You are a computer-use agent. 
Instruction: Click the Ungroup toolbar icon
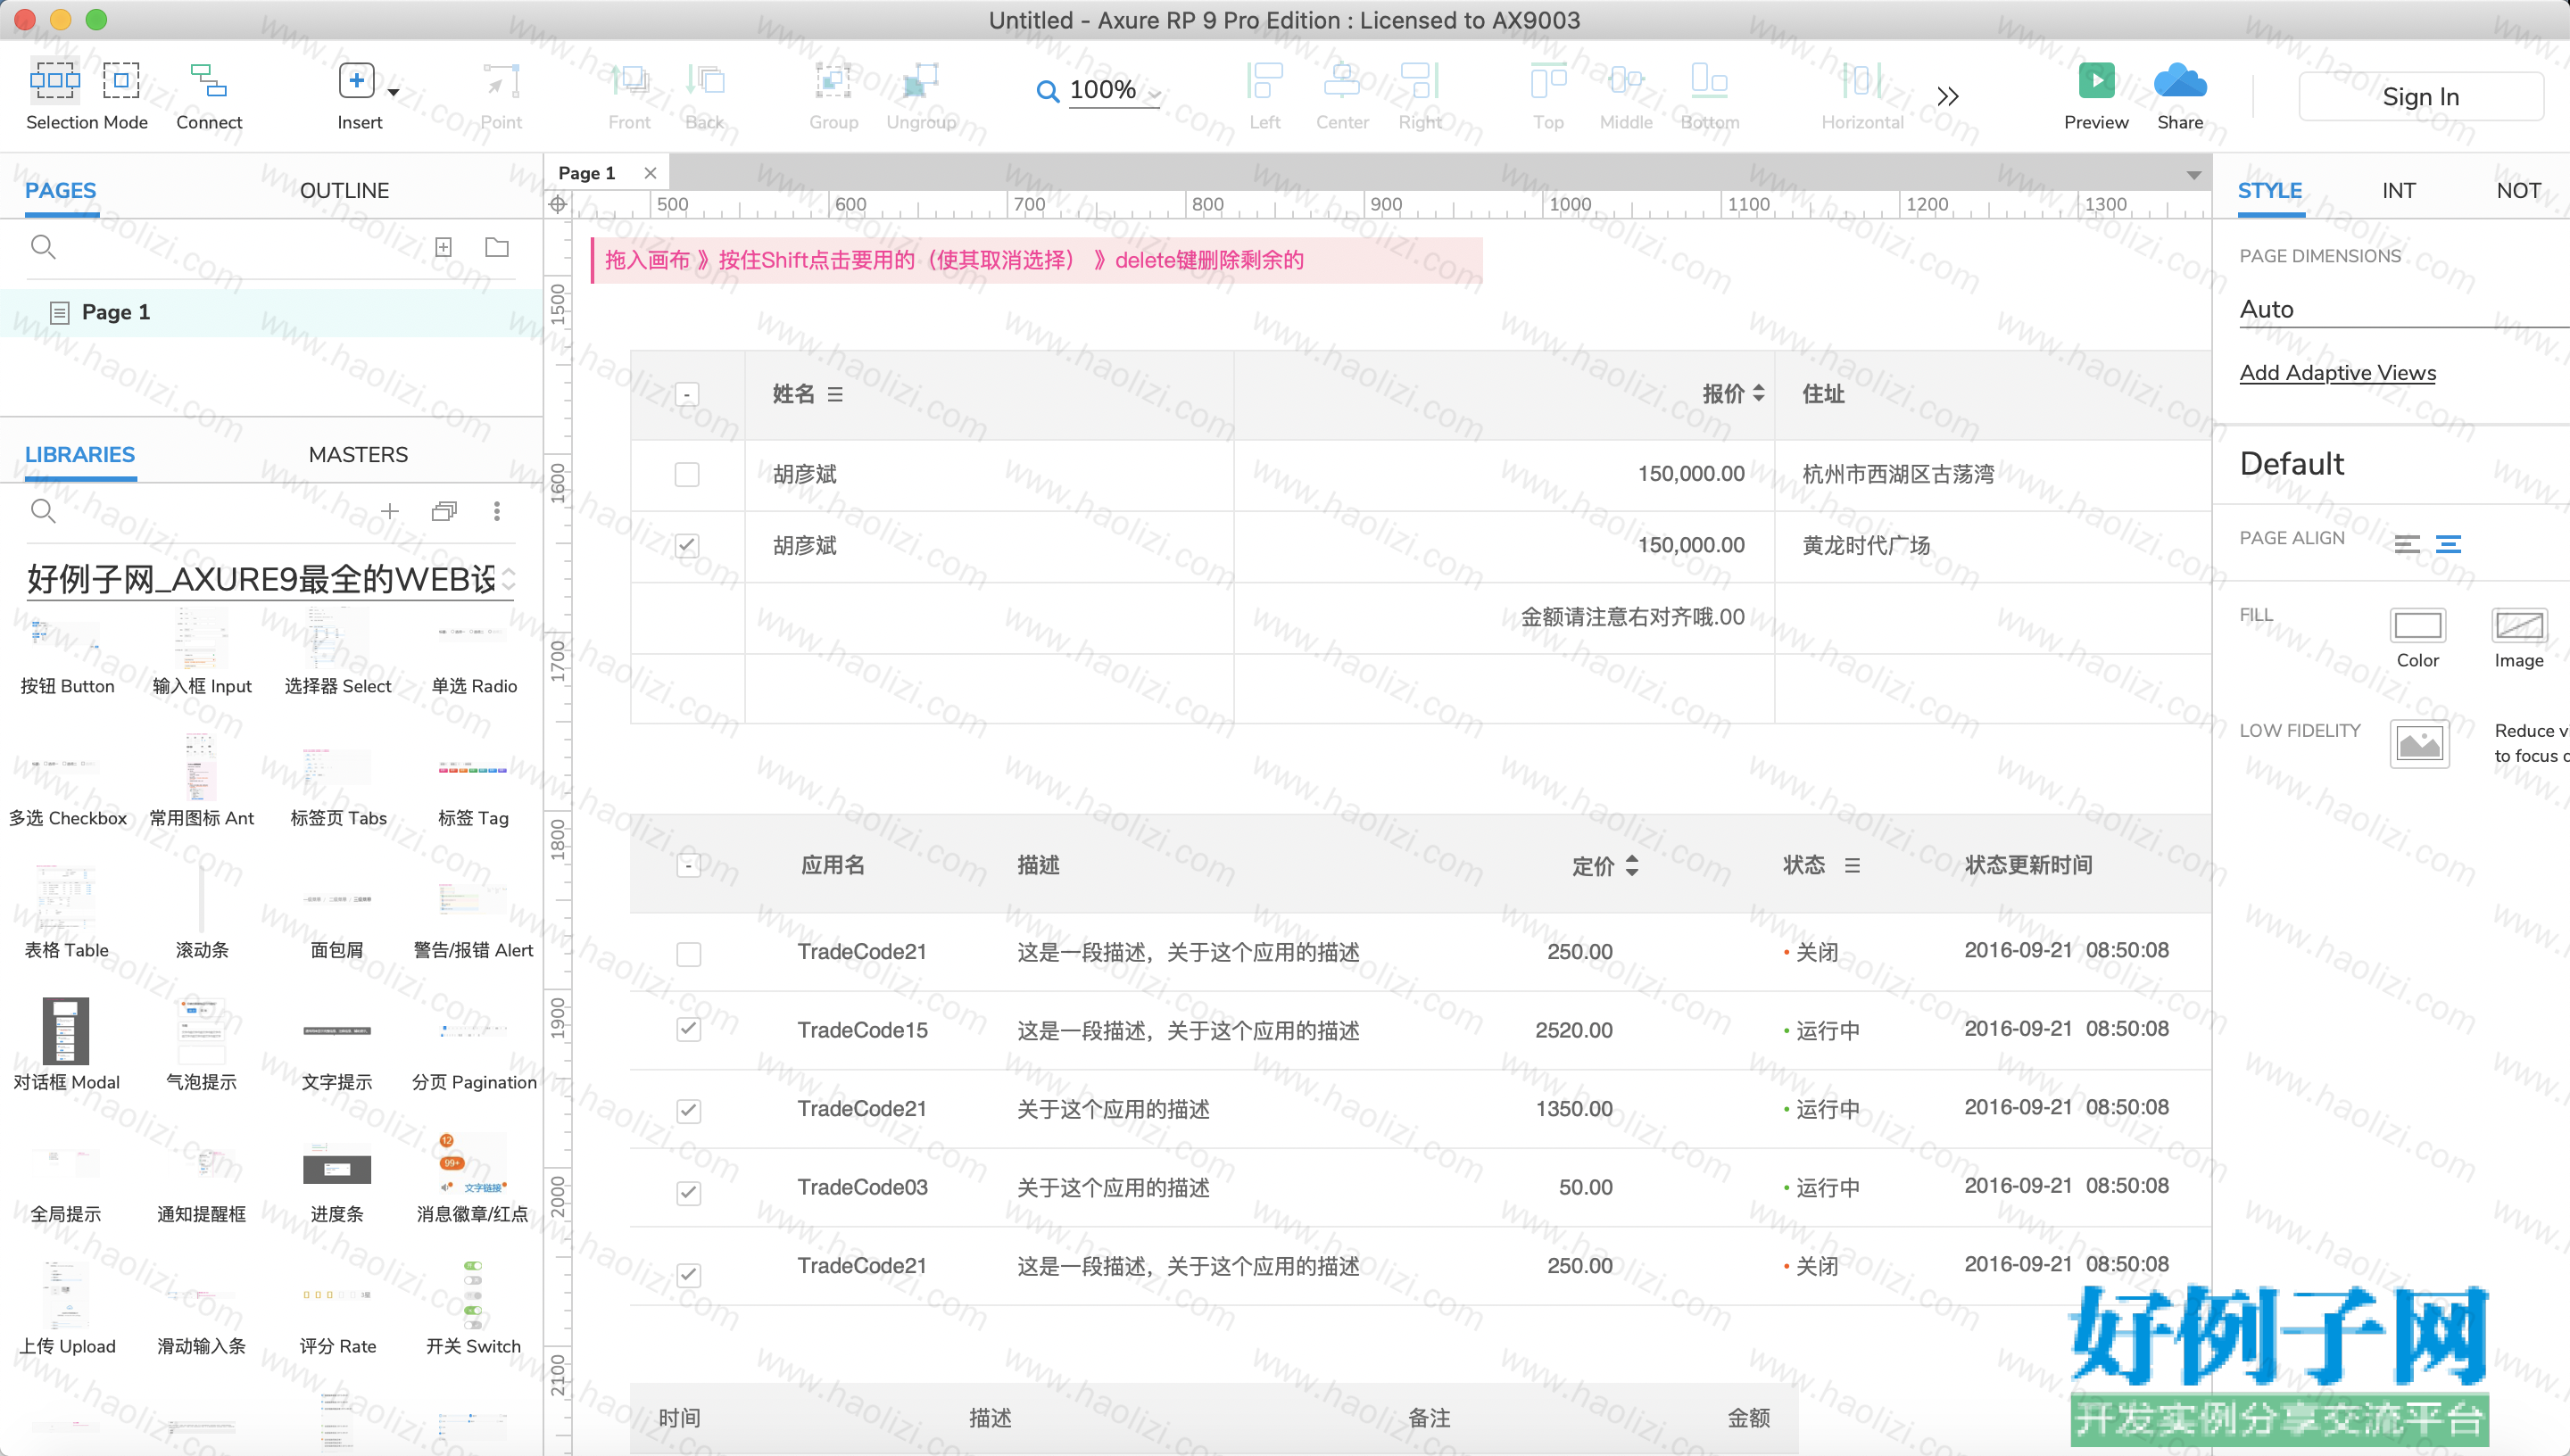921,81
